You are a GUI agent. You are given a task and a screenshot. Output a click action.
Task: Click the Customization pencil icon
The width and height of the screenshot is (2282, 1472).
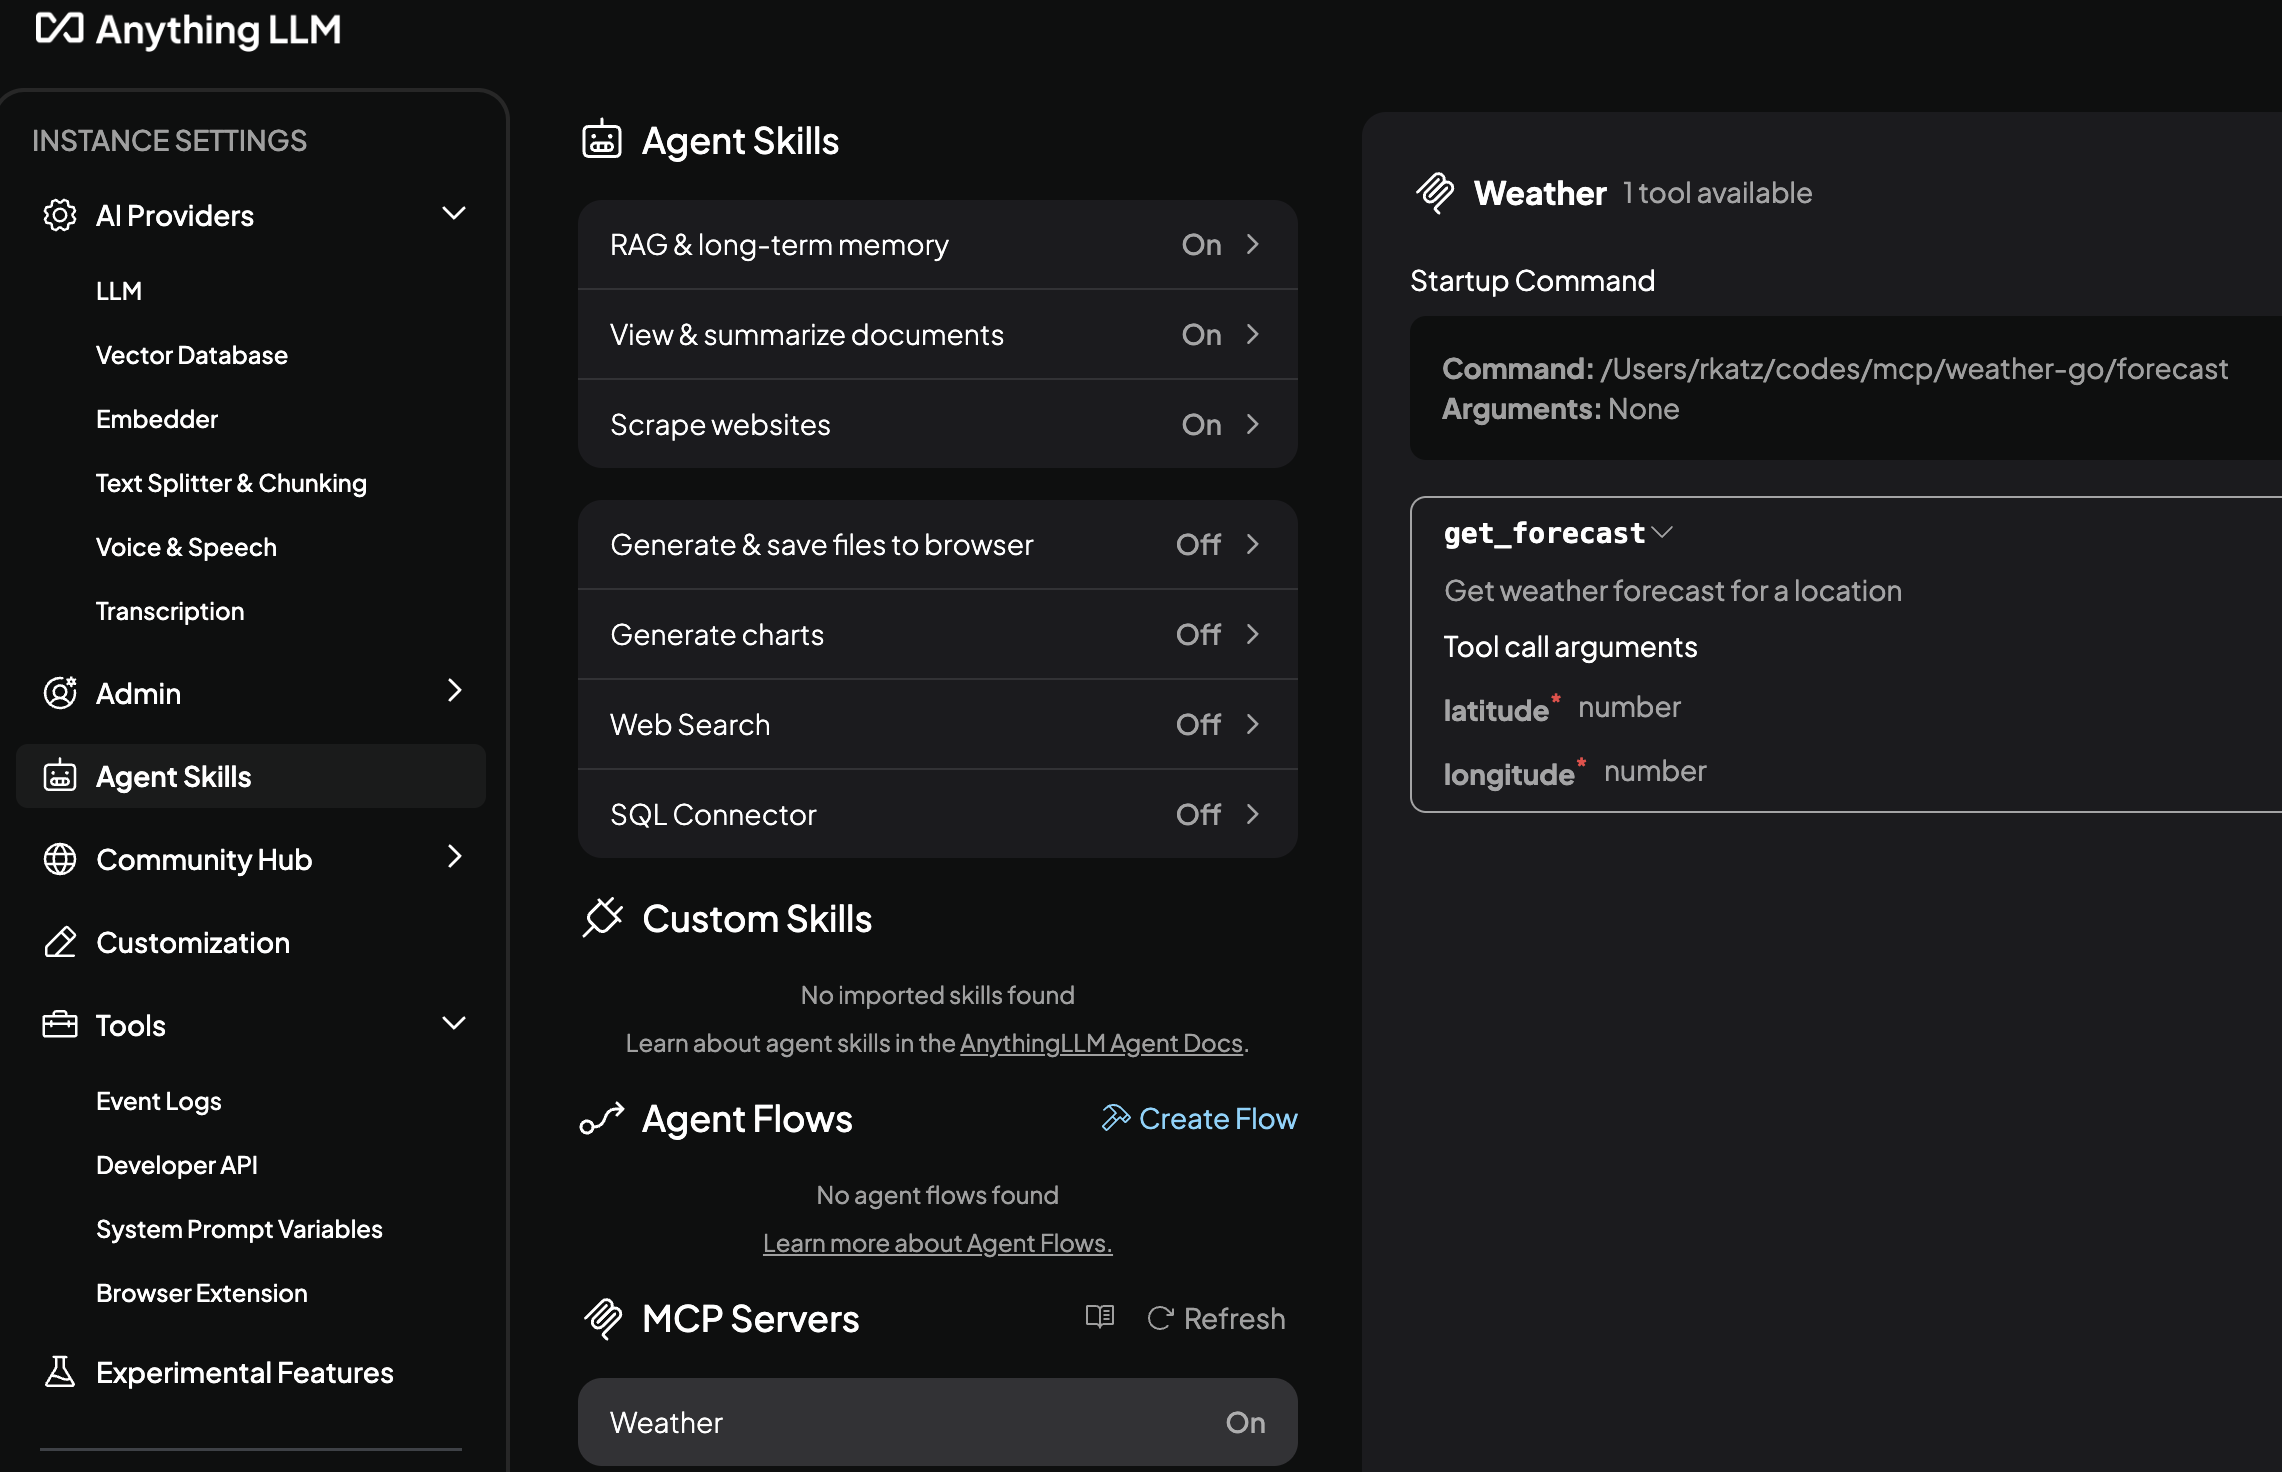click(60, 942)
